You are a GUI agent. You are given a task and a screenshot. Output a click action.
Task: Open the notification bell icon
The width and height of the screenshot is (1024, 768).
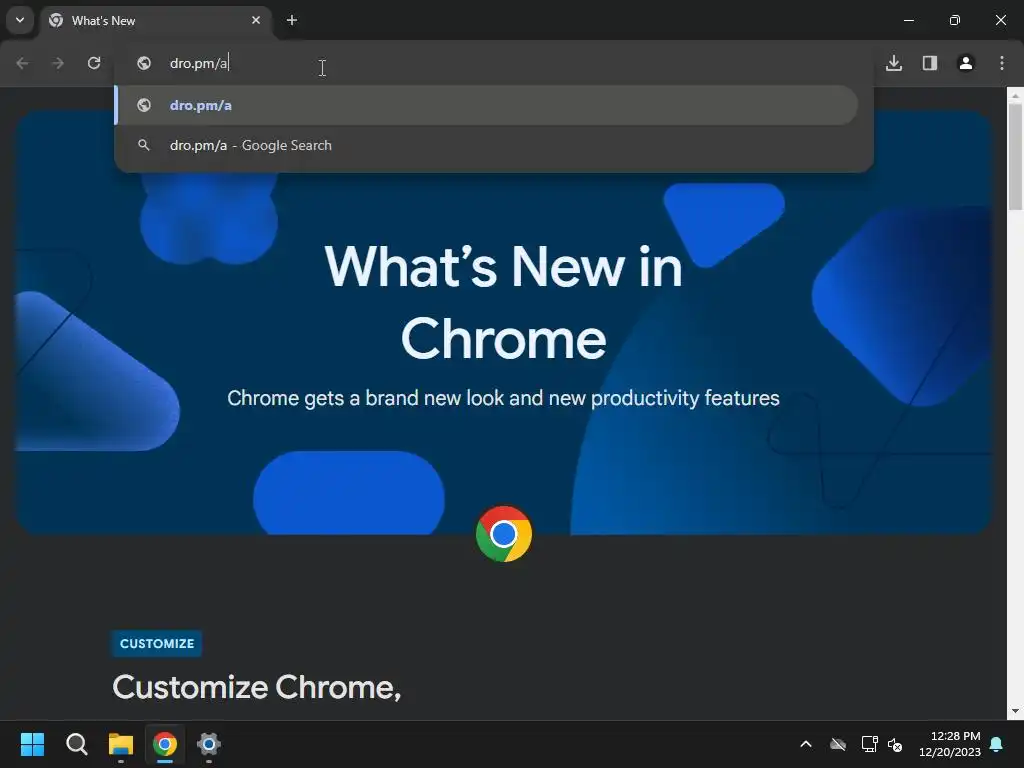coord(997,744)
